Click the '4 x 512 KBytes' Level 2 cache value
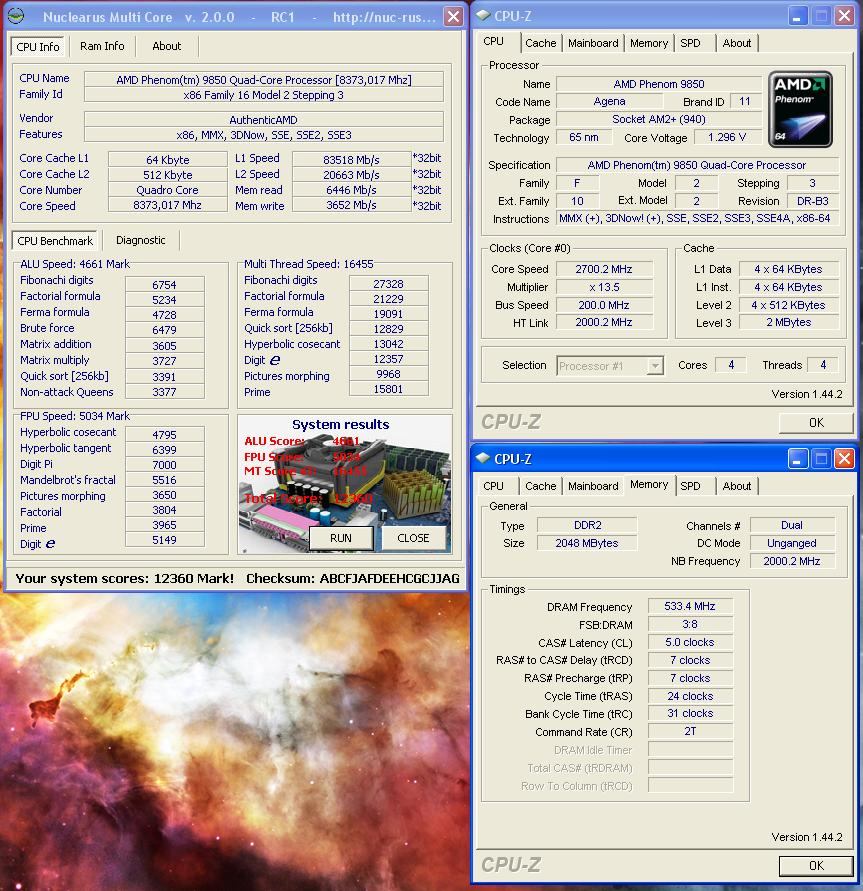Viewport: 863px width, 891px height. (788, 305)
